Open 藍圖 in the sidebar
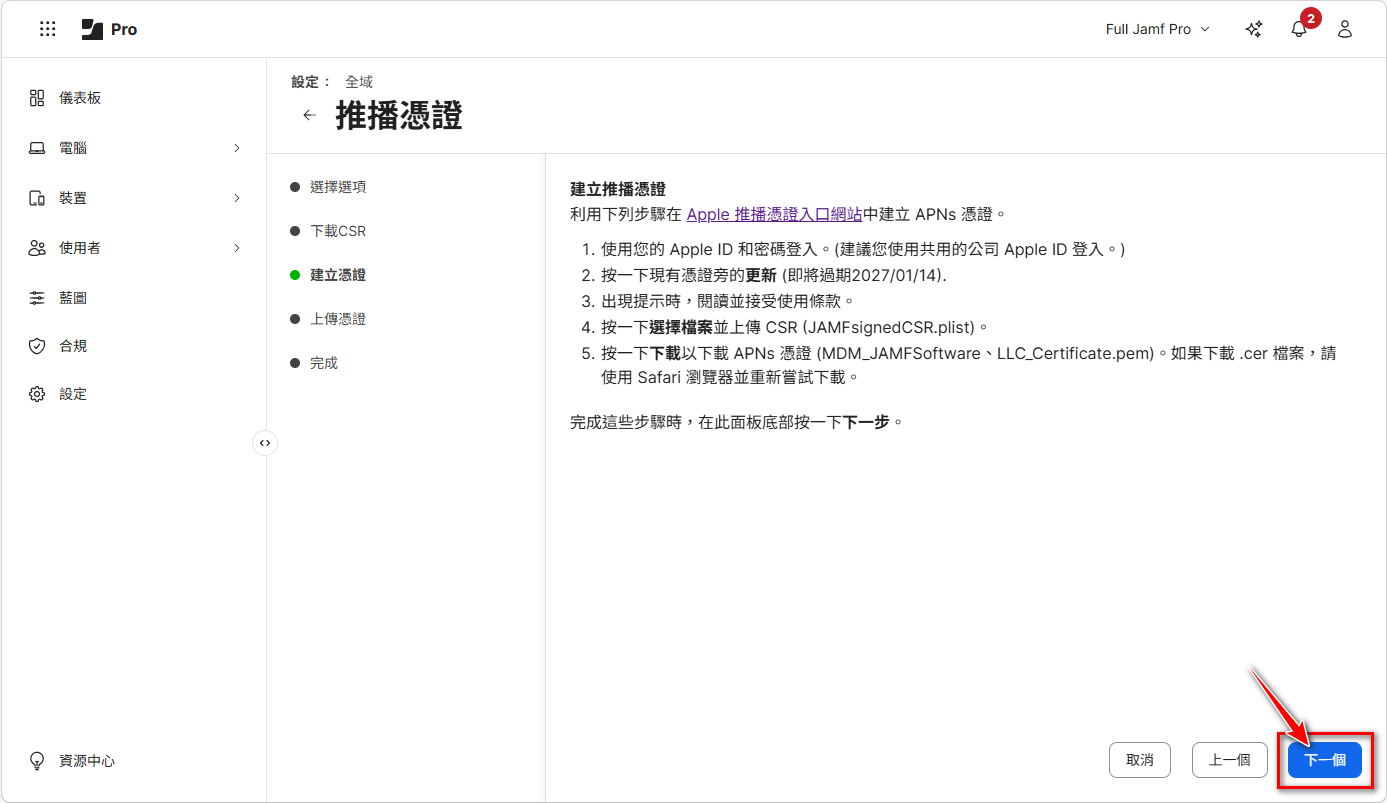The height and width of the screenshot is (803, 1387). click(73, 298)
